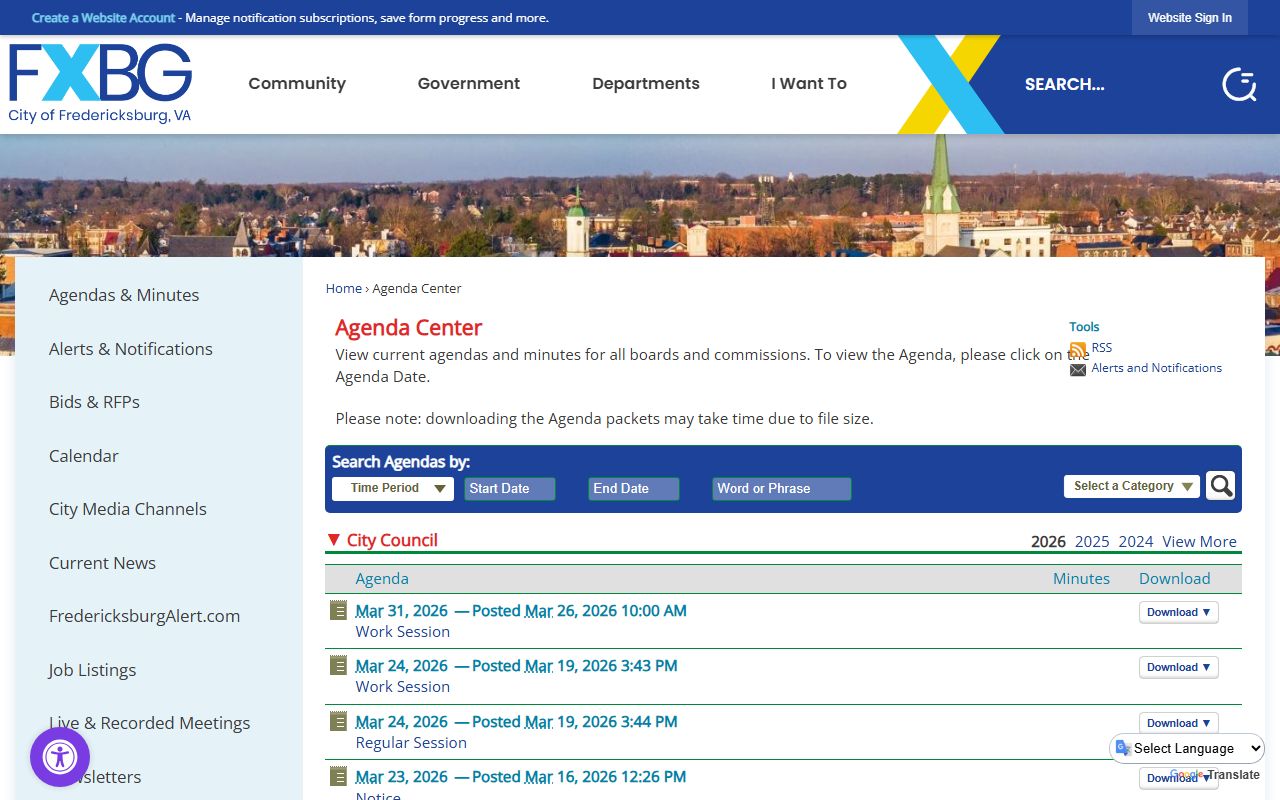
Task: Select the 2026 year tab
Action: click(1048, 541)
